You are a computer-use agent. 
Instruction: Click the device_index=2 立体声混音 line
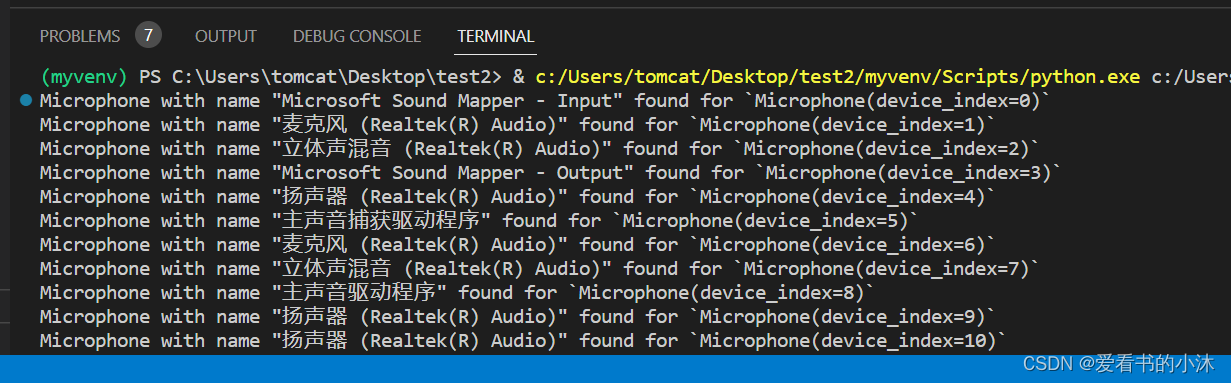pos(540,149)
